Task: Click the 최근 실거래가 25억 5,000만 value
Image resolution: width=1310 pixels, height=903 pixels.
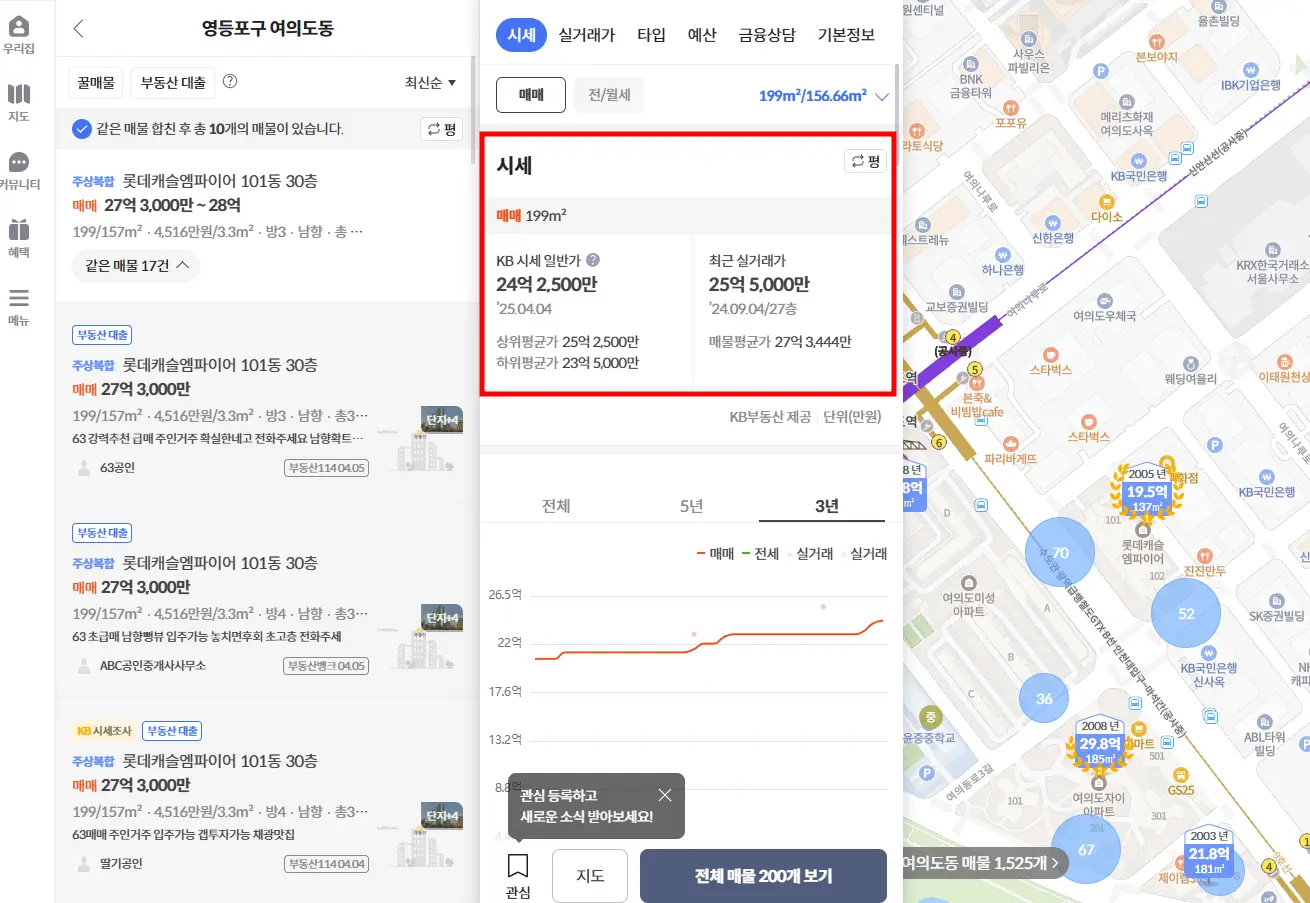Action: coord(759,285)
